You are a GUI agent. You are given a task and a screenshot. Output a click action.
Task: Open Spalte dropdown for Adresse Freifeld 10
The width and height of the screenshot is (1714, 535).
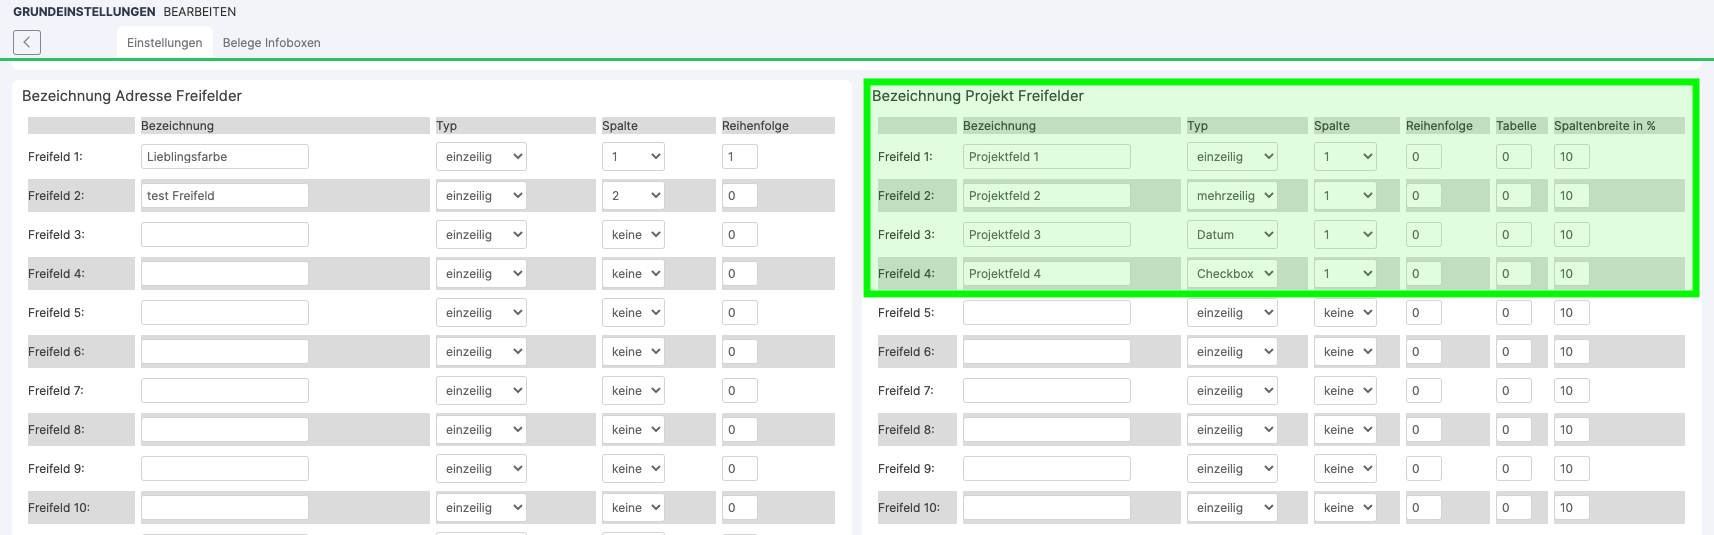pos(633,508)
